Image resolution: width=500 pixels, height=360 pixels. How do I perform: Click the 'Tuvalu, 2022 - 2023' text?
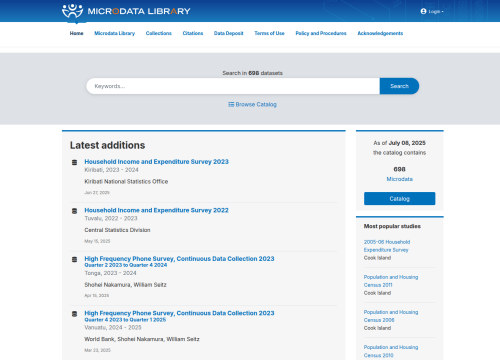tap(111, 218)
